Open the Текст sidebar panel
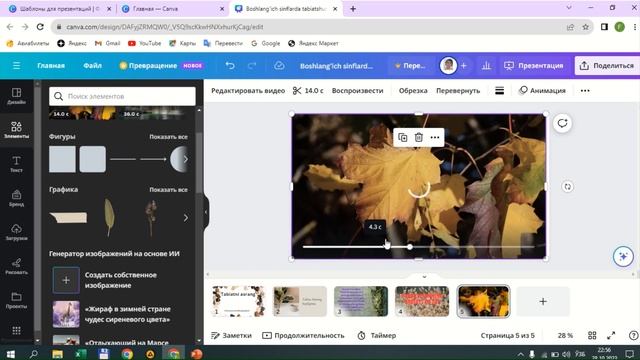 click(16, 164)
